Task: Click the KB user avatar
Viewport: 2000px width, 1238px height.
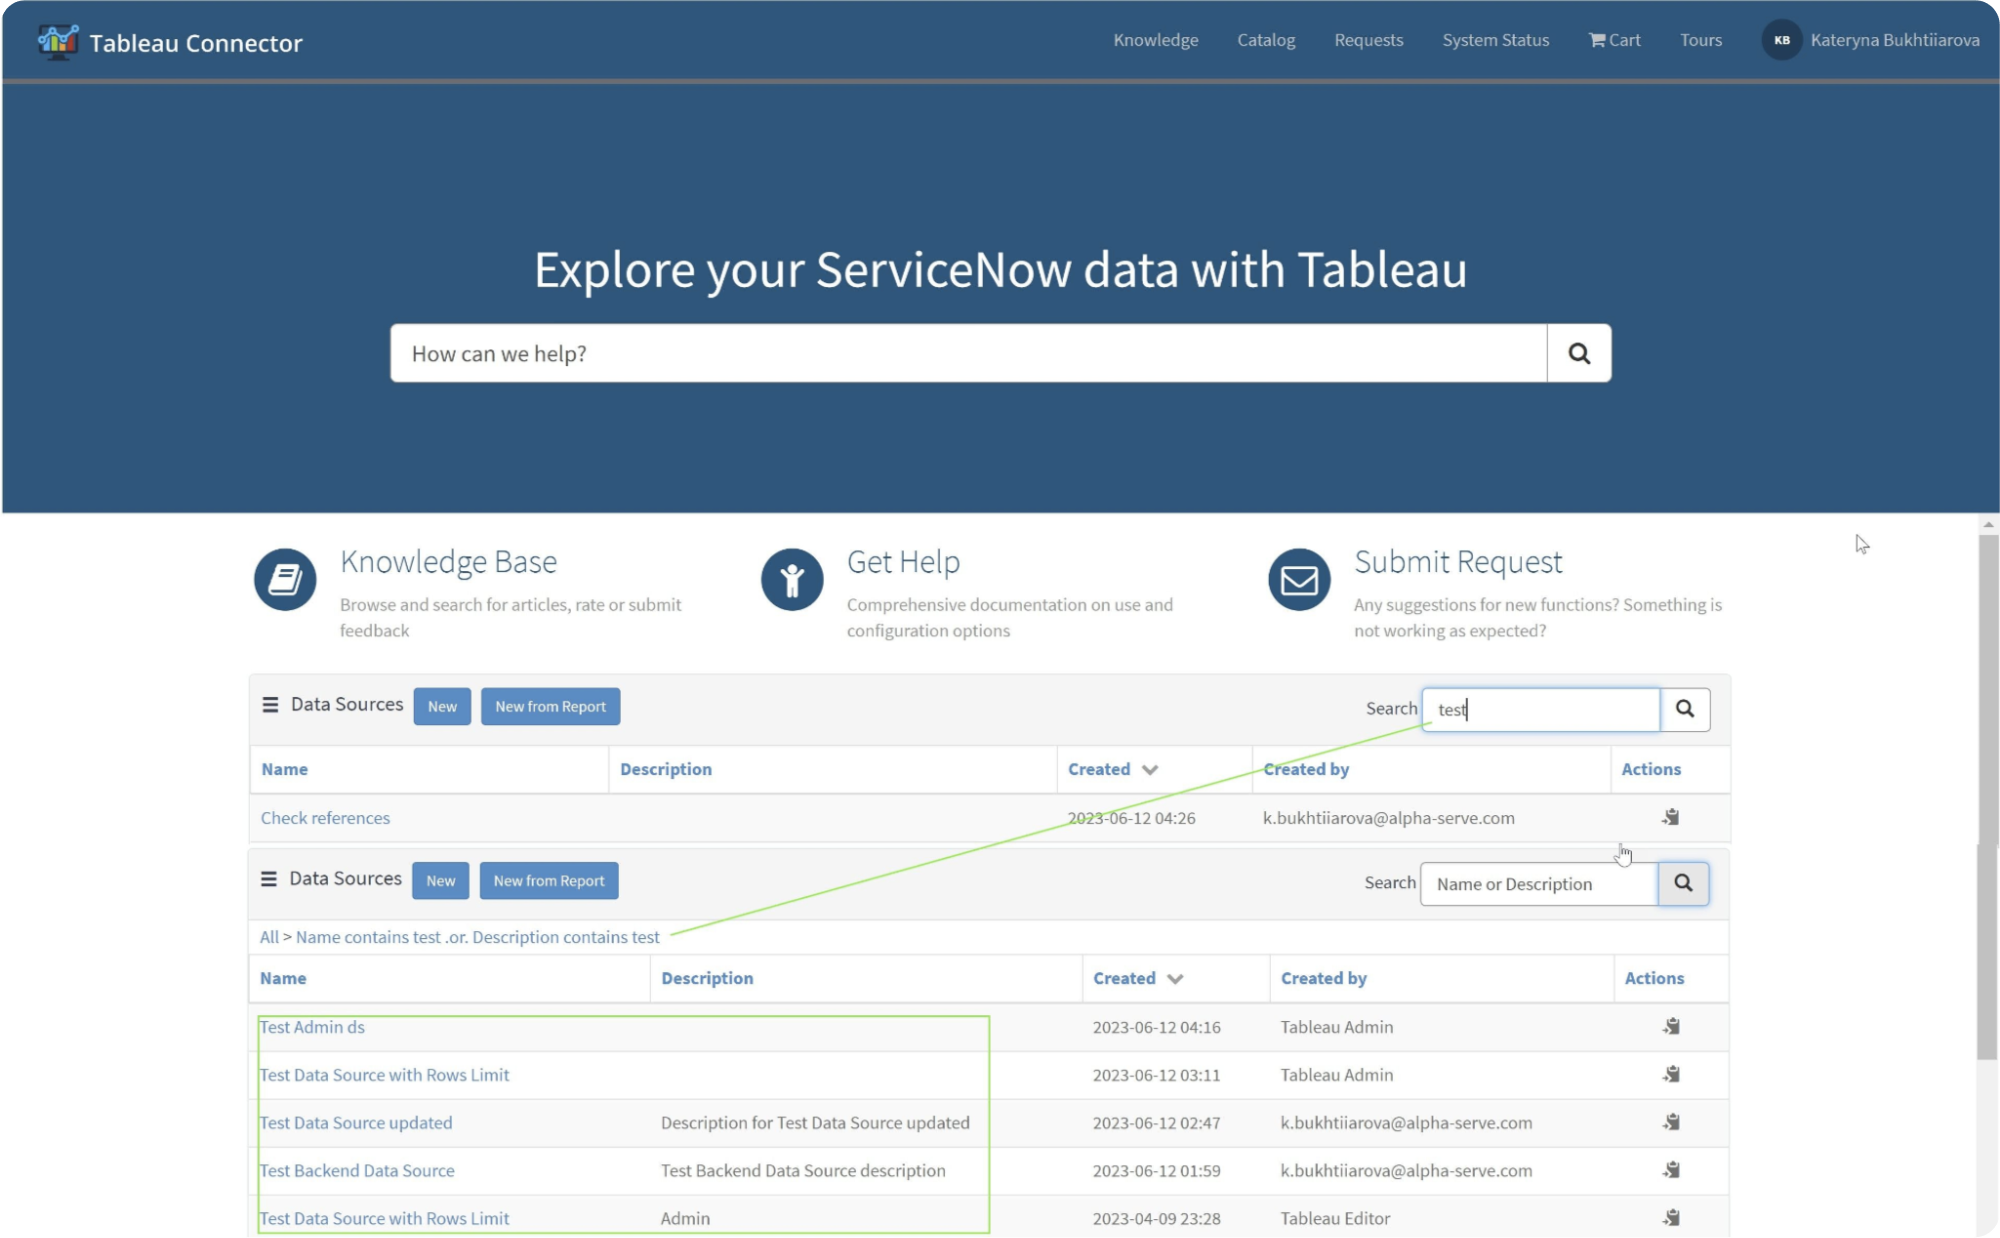Action: pyautogui.click(x=1782, y=40)
